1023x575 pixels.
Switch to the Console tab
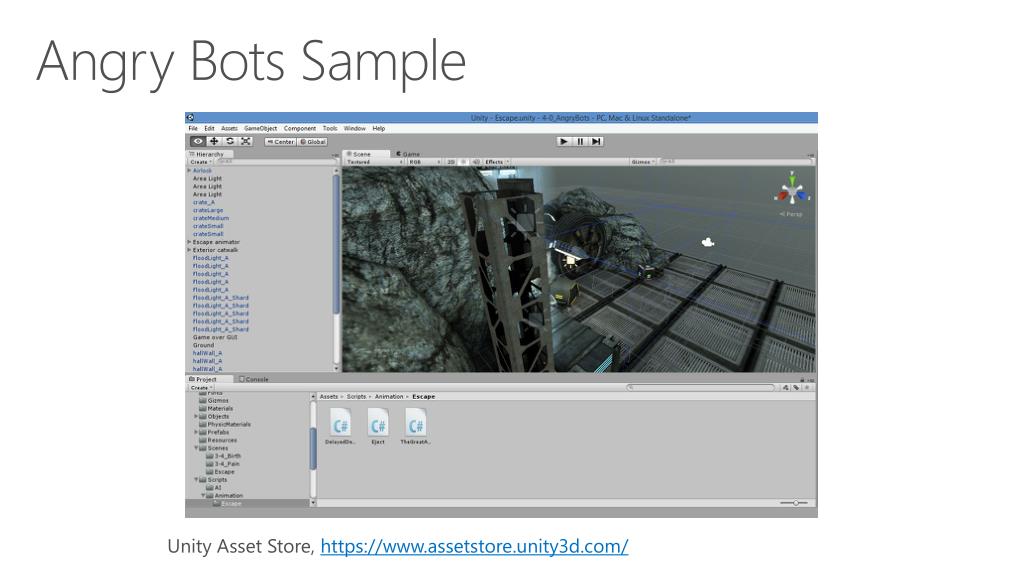point(254,379)
